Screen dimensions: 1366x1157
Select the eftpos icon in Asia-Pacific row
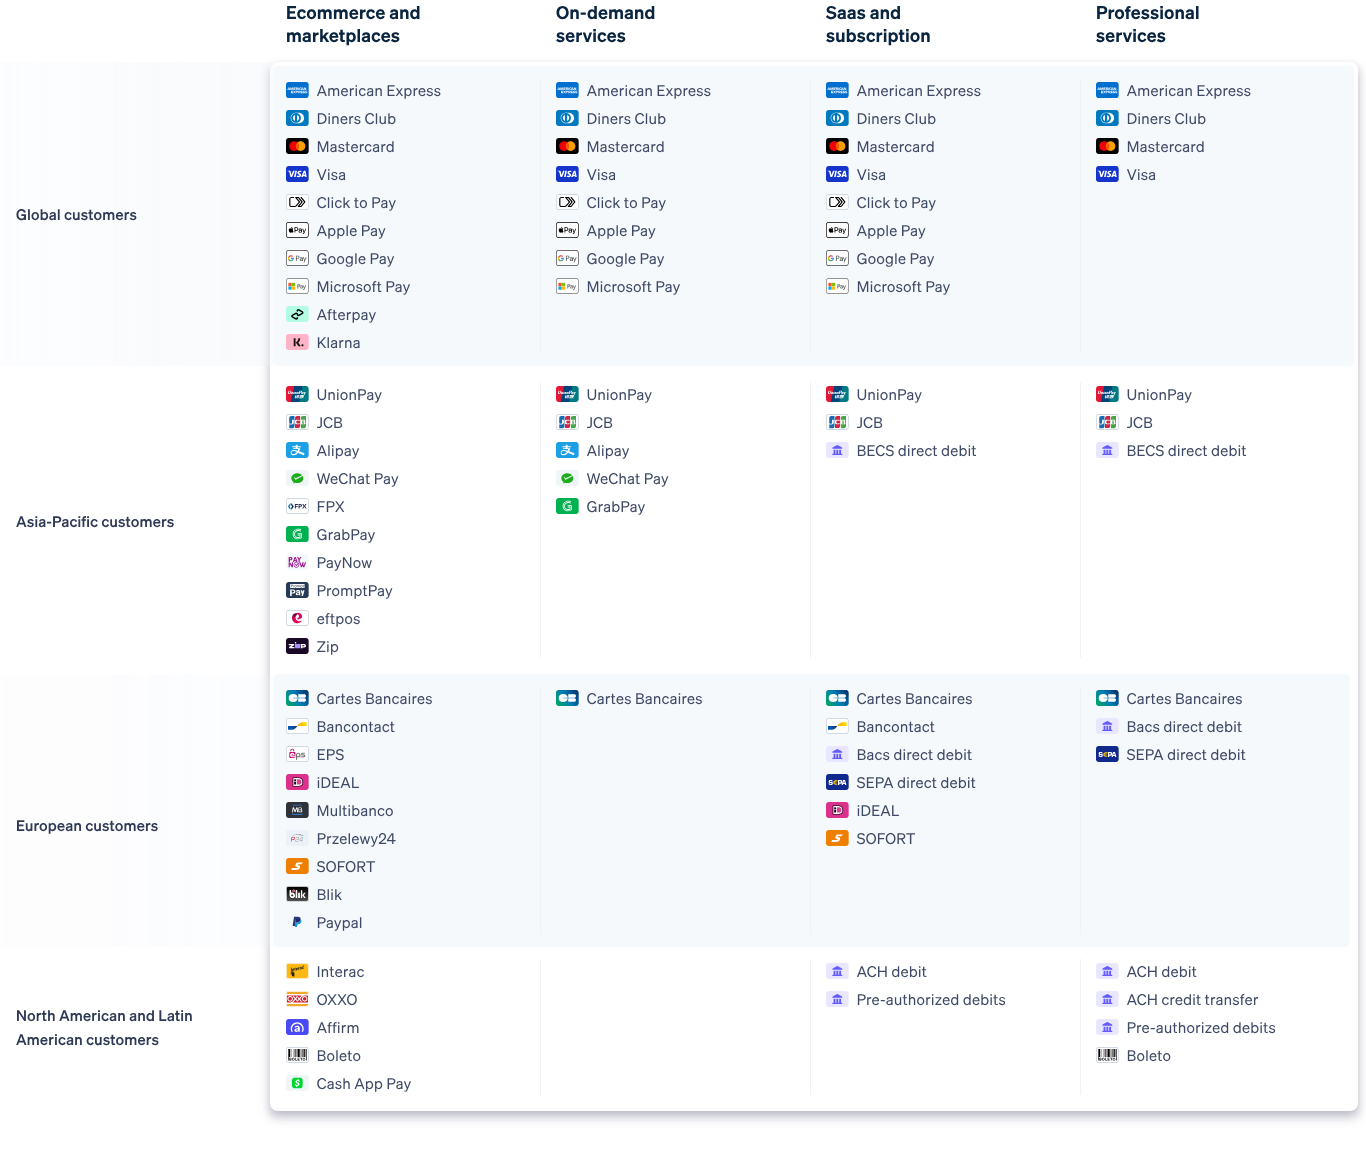[298, 618]
